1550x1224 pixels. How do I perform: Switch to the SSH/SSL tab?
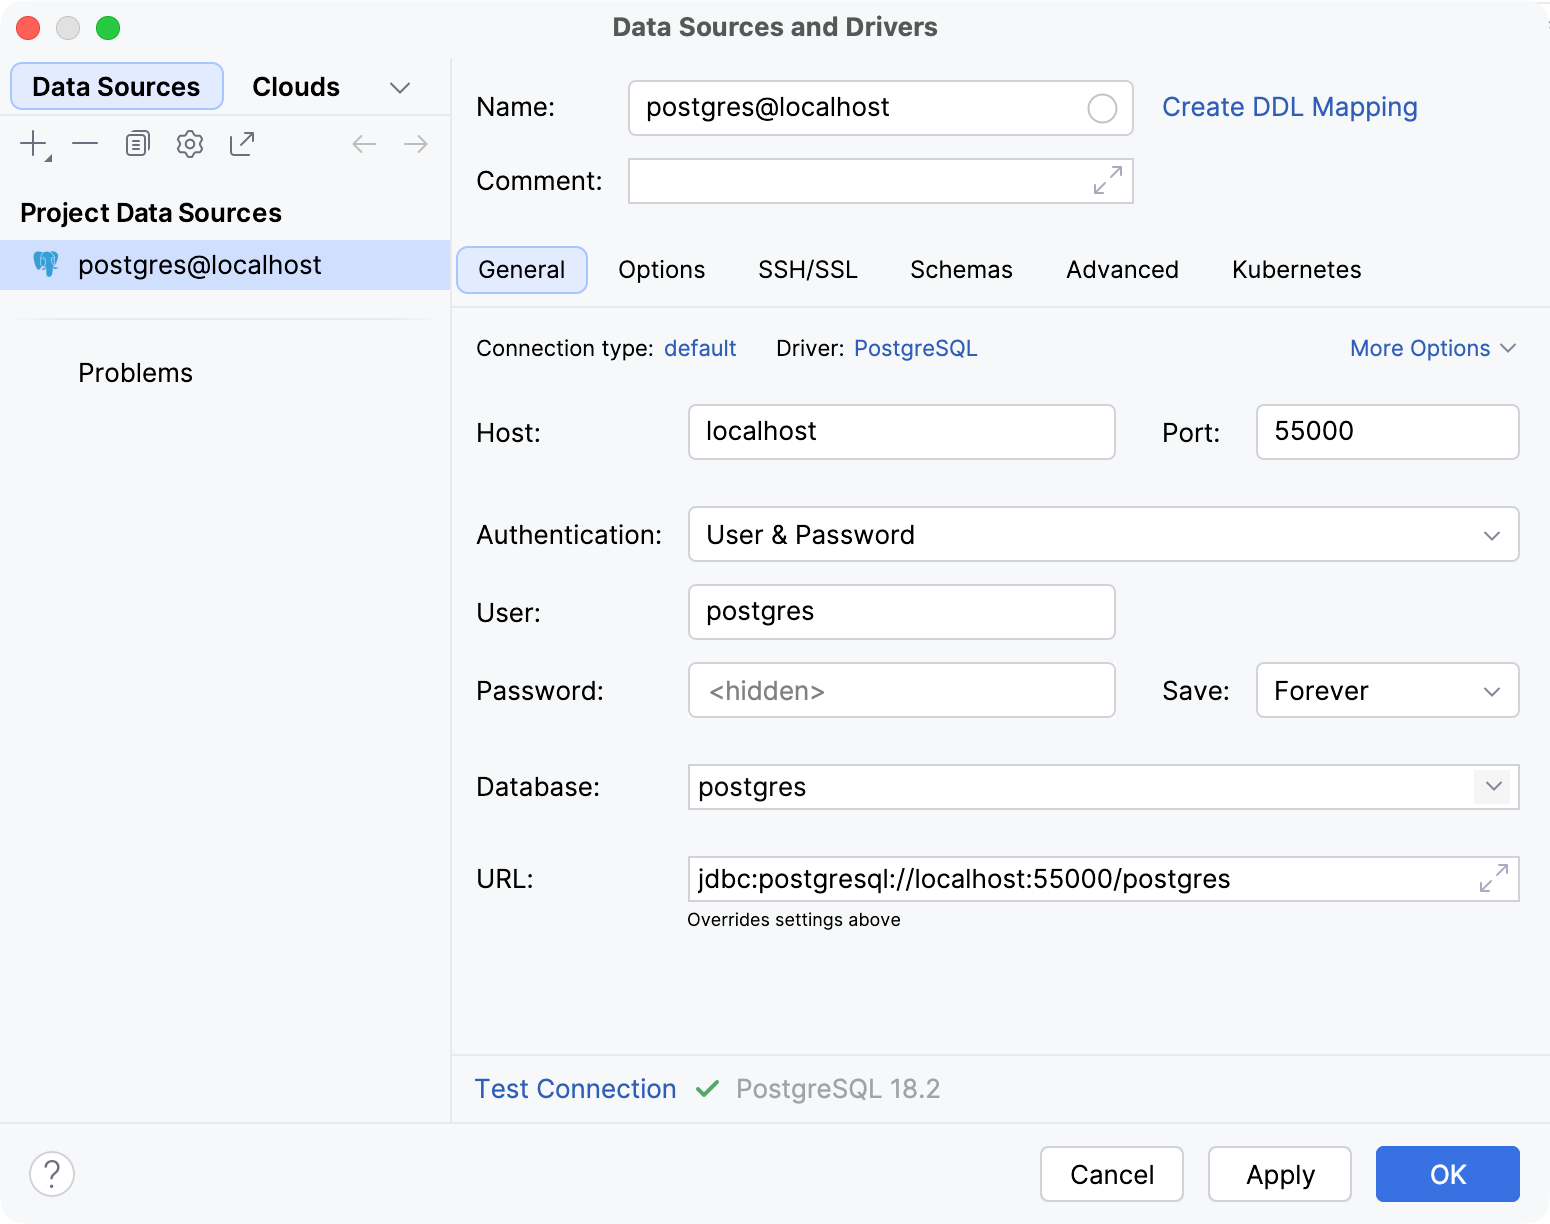coord(807,269)
